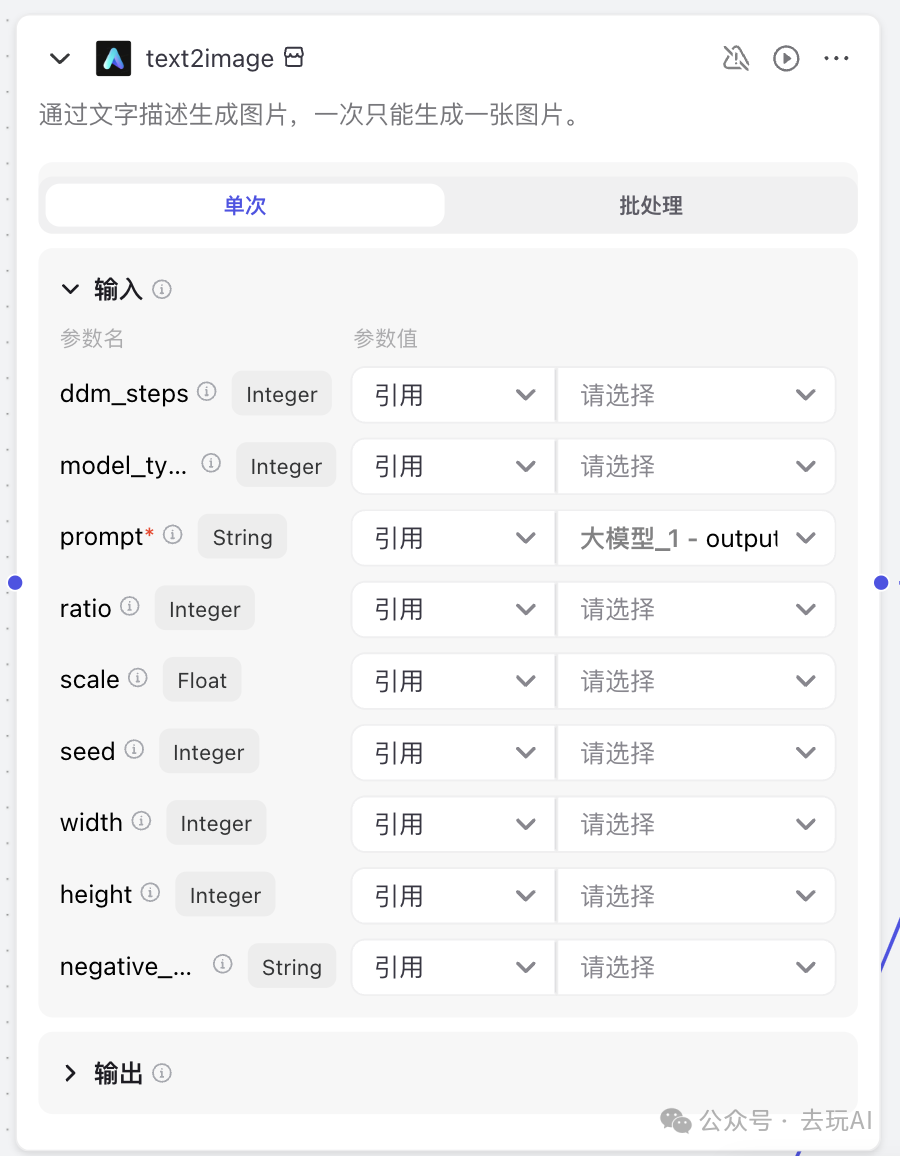This screenshot has height=1156, width=900.
Task: Collapse the text2image node chevron
Action: pyautogui.click(x=60, y=58)
